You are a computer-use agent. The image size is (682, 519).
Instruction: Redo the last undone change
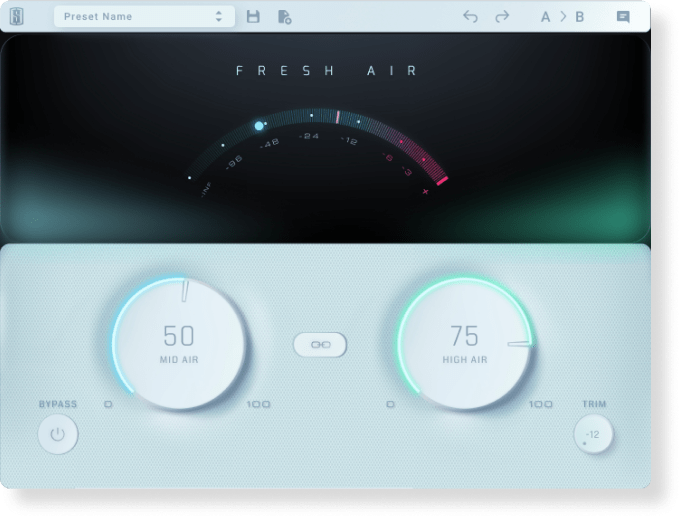pyautogui.click(x=501, y=16)
